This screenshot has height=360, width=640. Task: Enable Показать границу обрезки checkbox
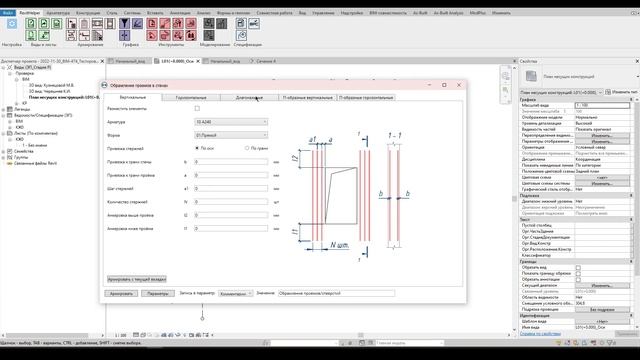point(578,273)
